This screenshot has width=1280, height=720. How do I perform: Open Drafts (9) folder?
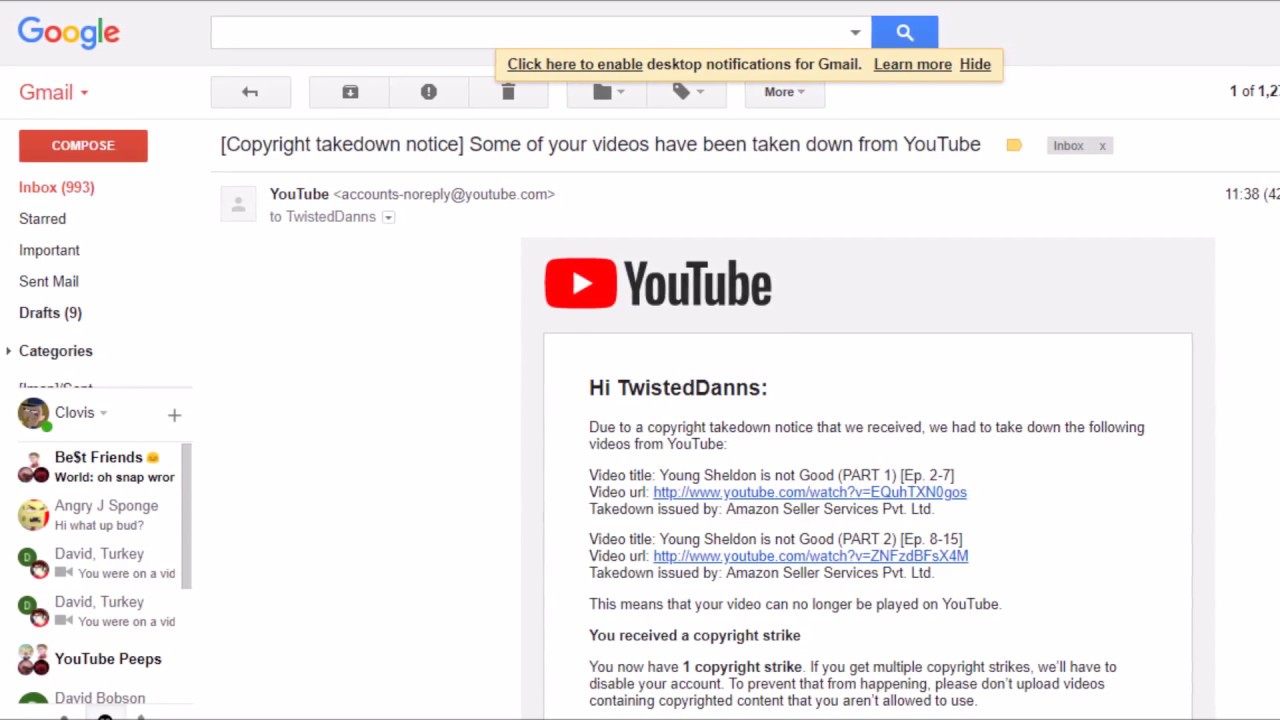pyautogui.click(x=50, y=313)
